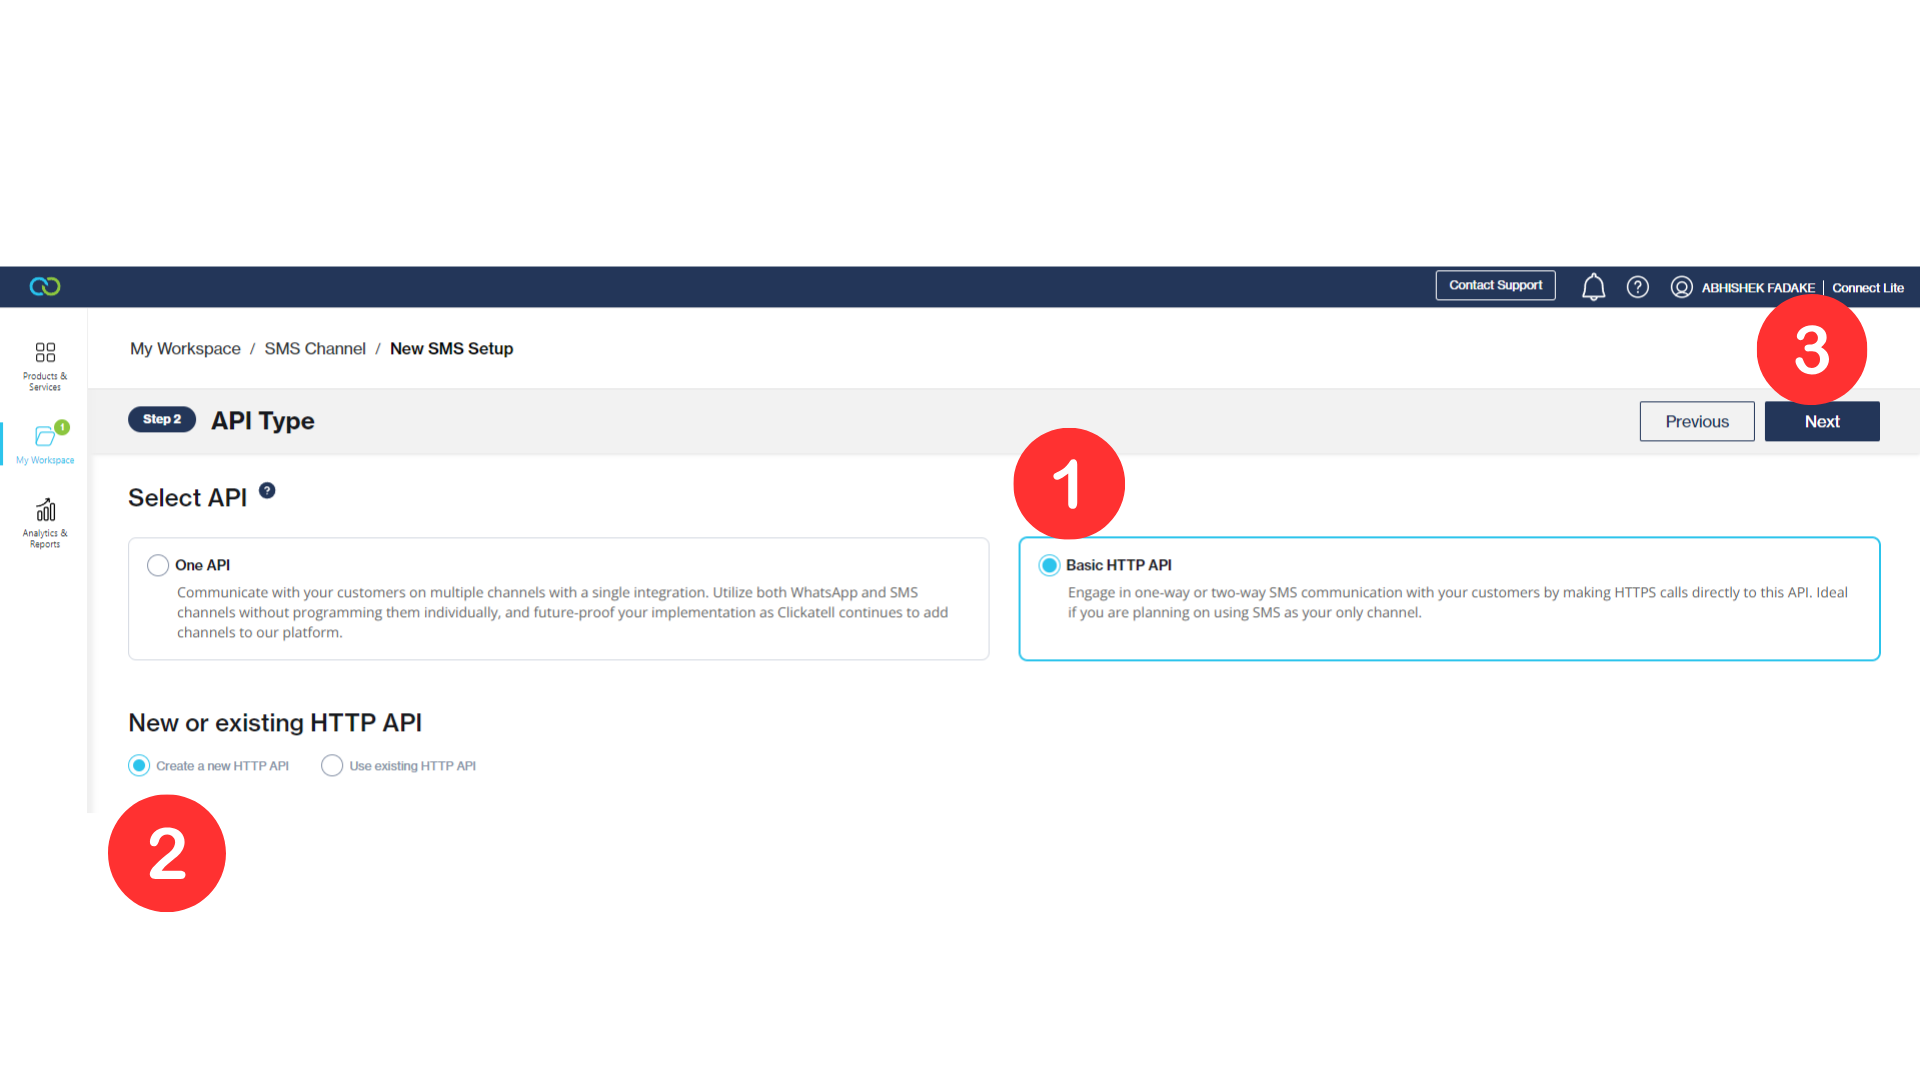The width and height of the screenshot is (1920, 1080).
Task: Select the One API option
Action: pos(158,565)
